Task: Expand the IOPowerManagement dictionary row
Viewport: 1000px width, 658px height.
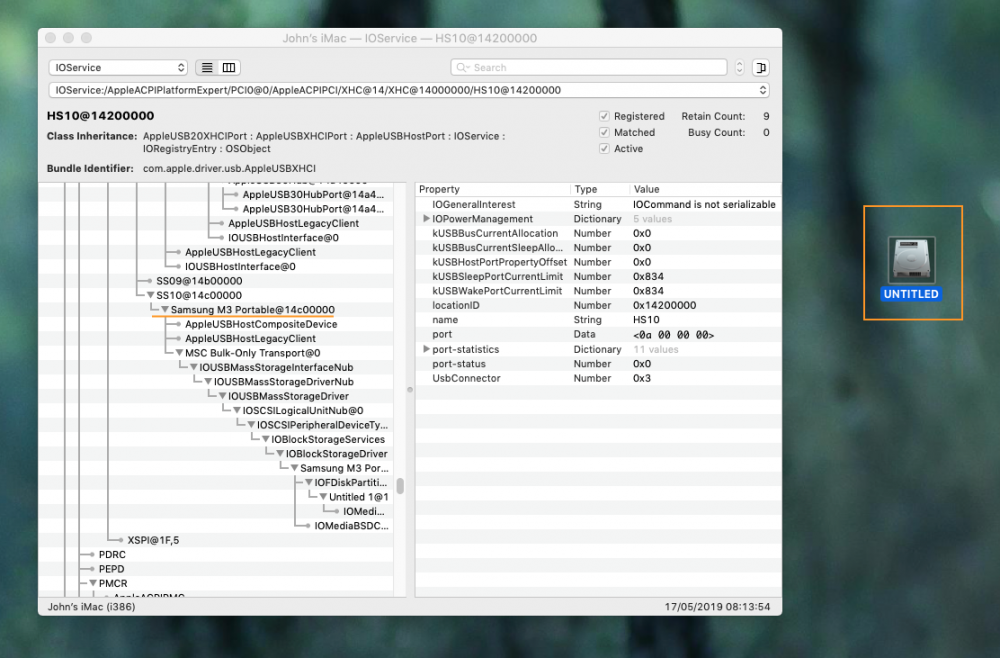Action: (426, 219)
